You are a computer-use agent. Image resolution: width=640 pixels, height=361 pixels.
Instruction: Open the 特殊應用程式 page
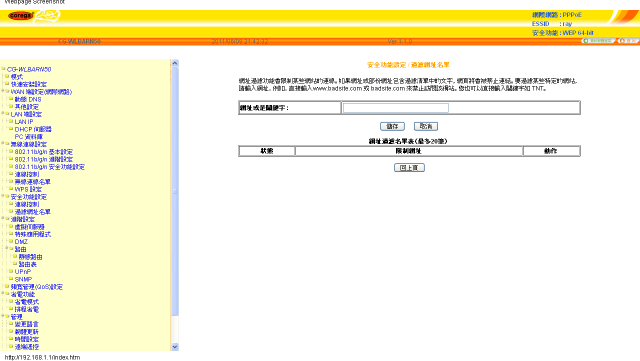[33, 234]
